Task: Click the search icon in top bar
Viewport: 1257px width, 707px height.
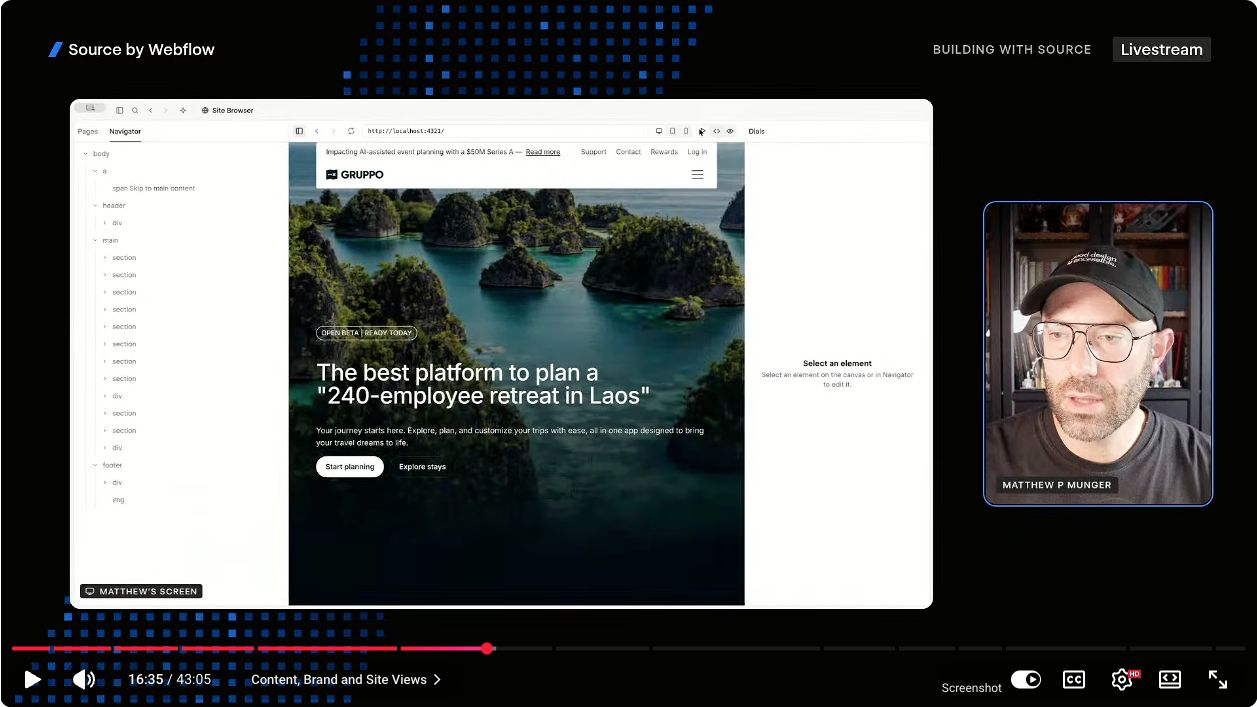Action: (x=135, y=110)
